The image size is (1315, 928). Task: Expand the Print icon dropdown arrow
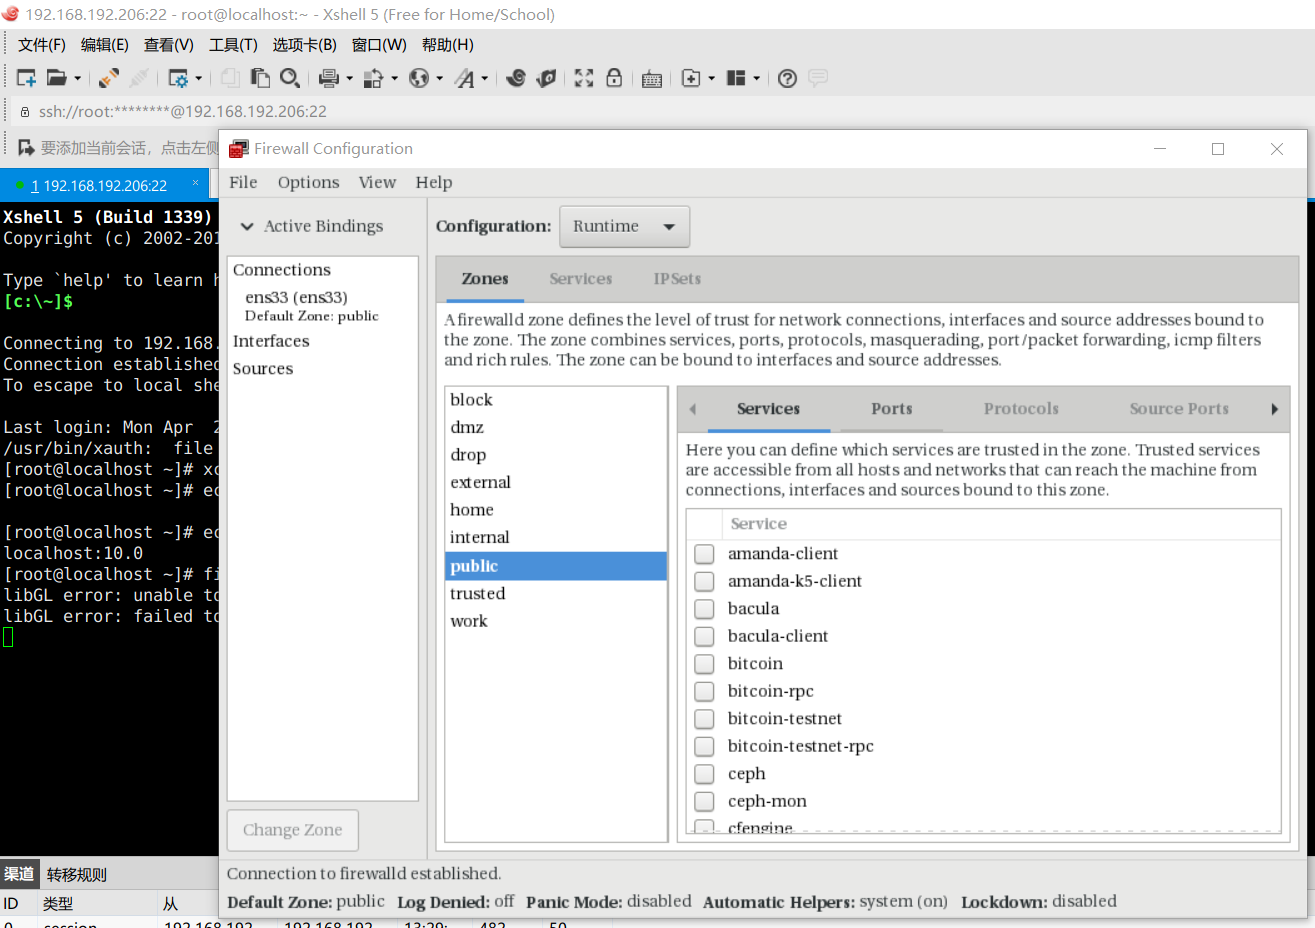pyautogui.click(x=349, y=78)
